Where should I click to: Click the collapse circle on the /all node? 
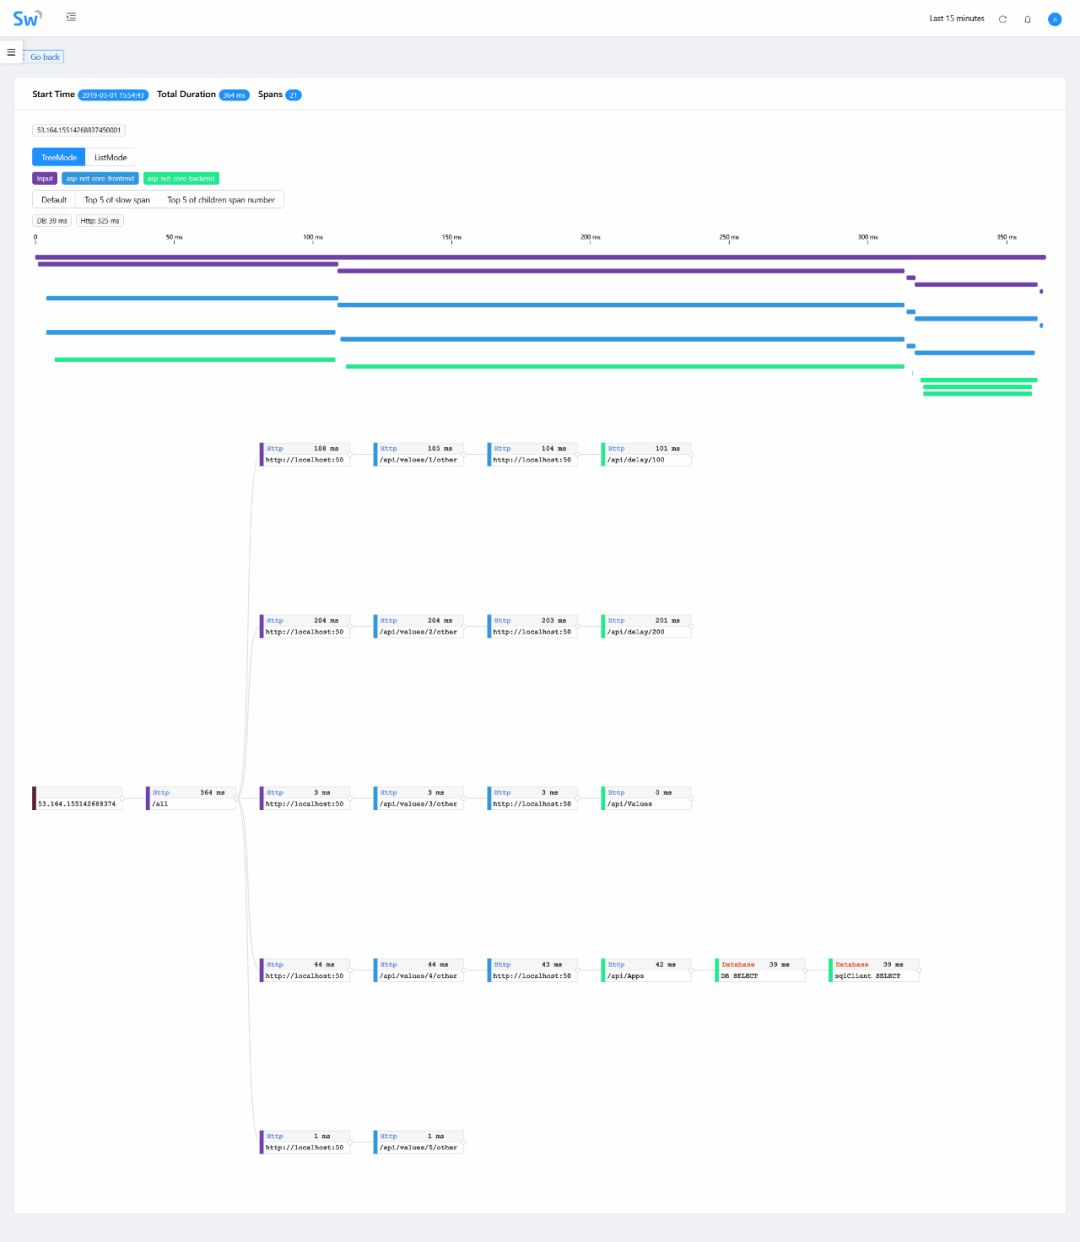237,798
